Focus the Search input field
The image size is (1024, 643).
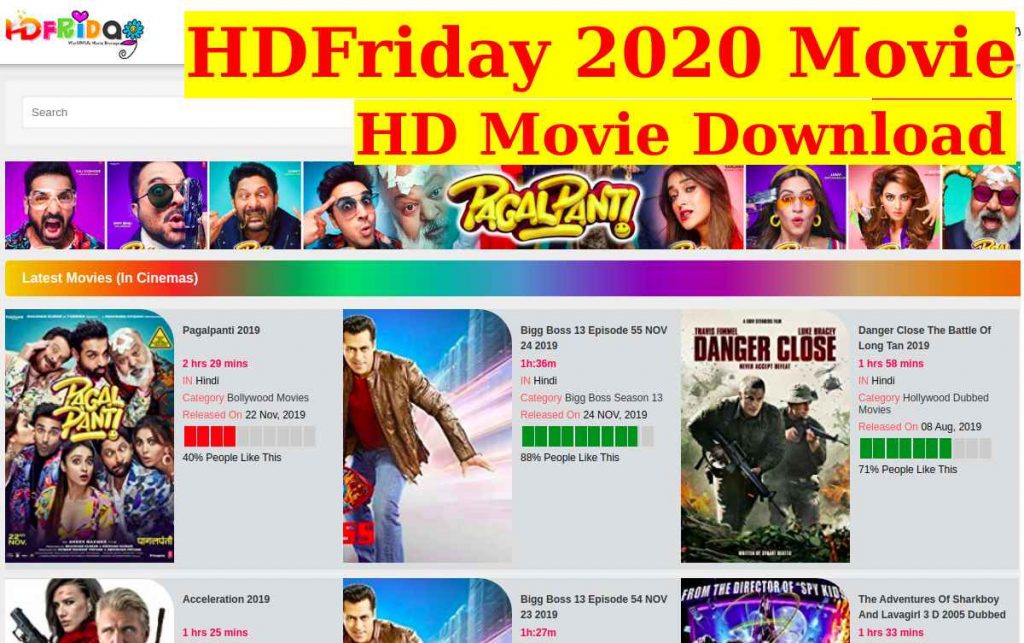[188, 112]
